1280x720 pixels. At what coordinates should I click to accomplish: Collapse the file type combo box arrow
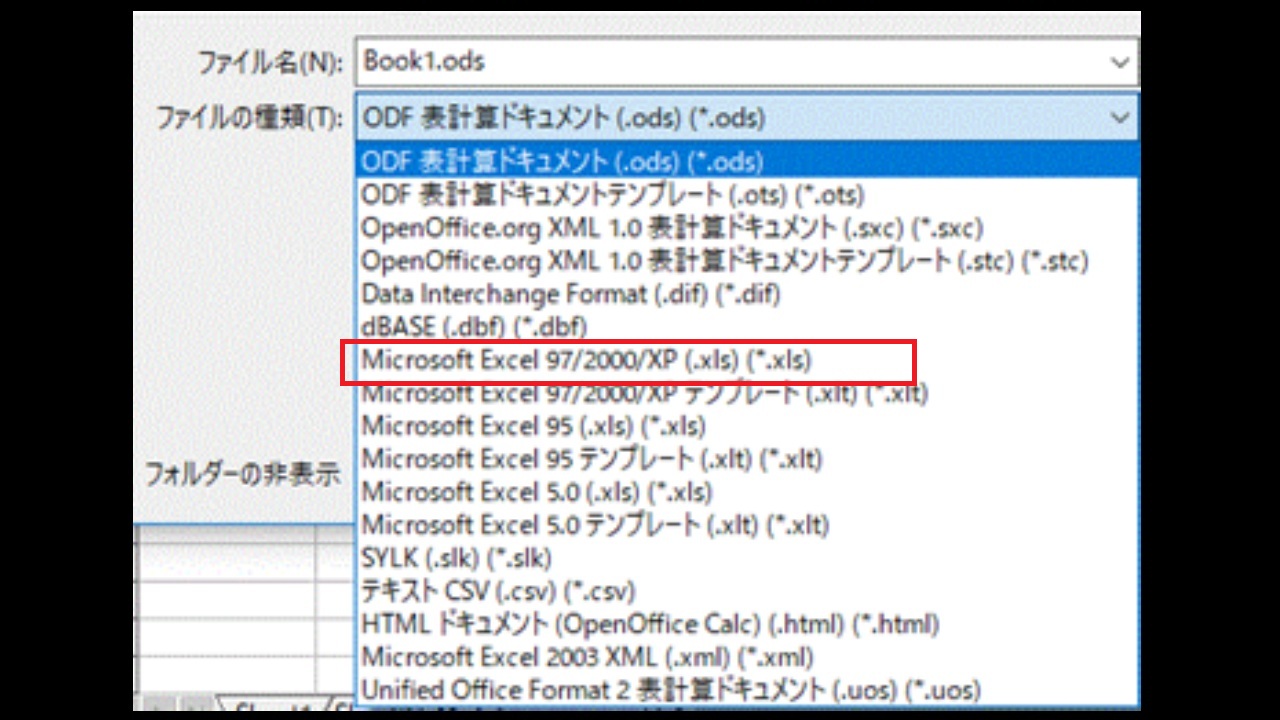click(x=1119, y=118)
